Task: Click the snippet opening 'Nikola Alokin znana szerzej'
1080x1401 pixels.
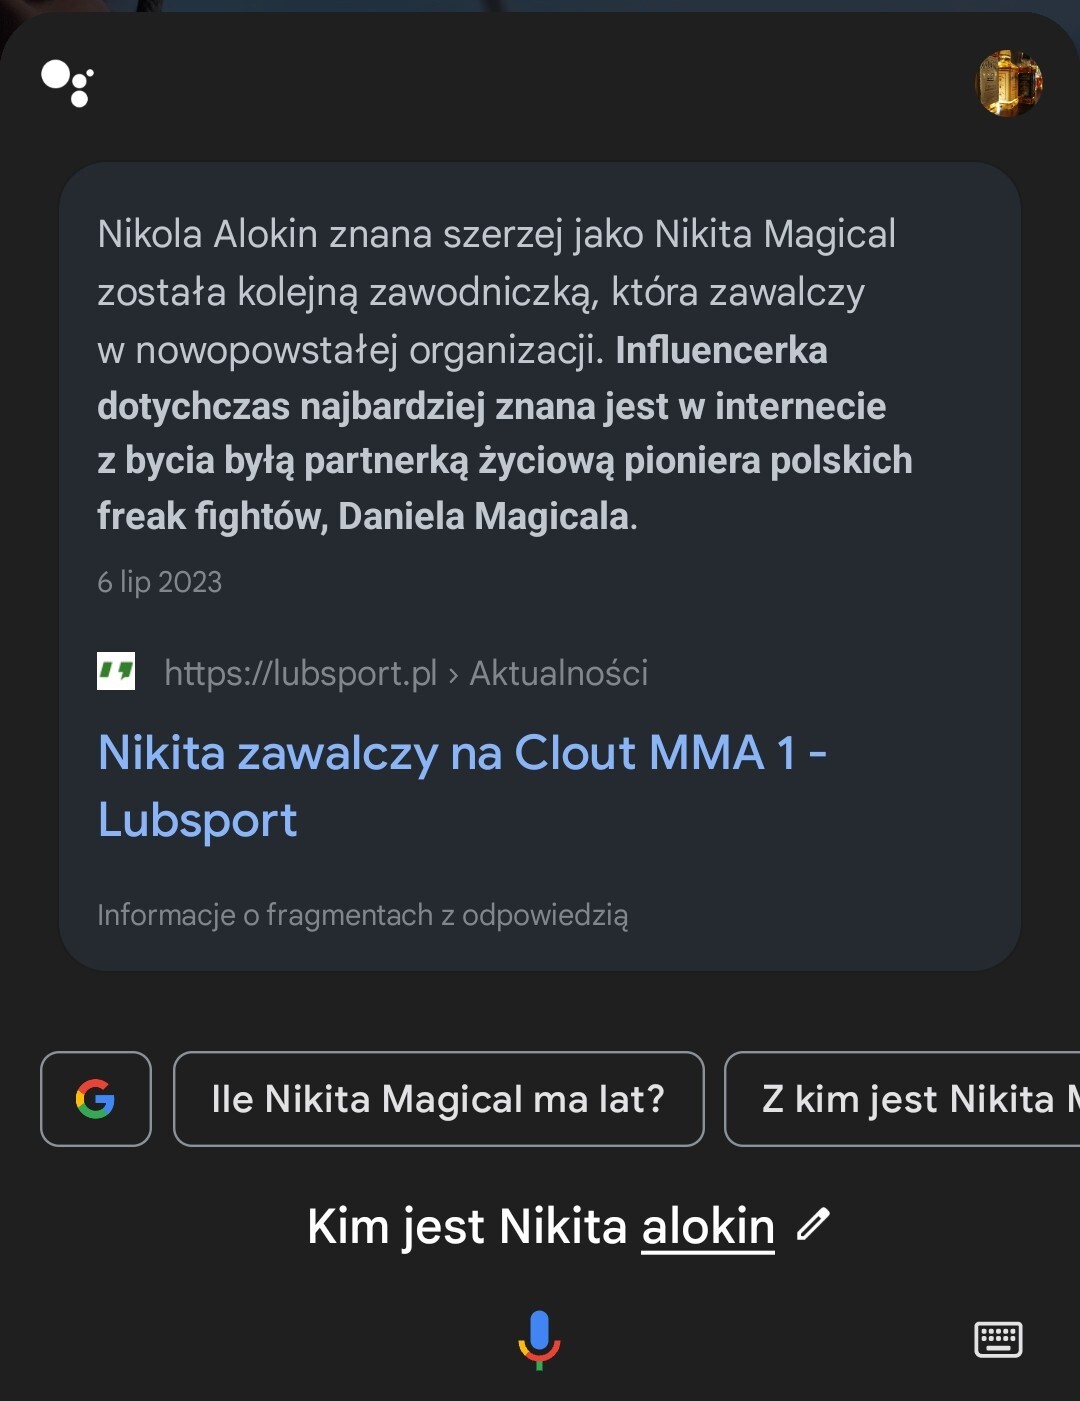Action: coord(496,235)
